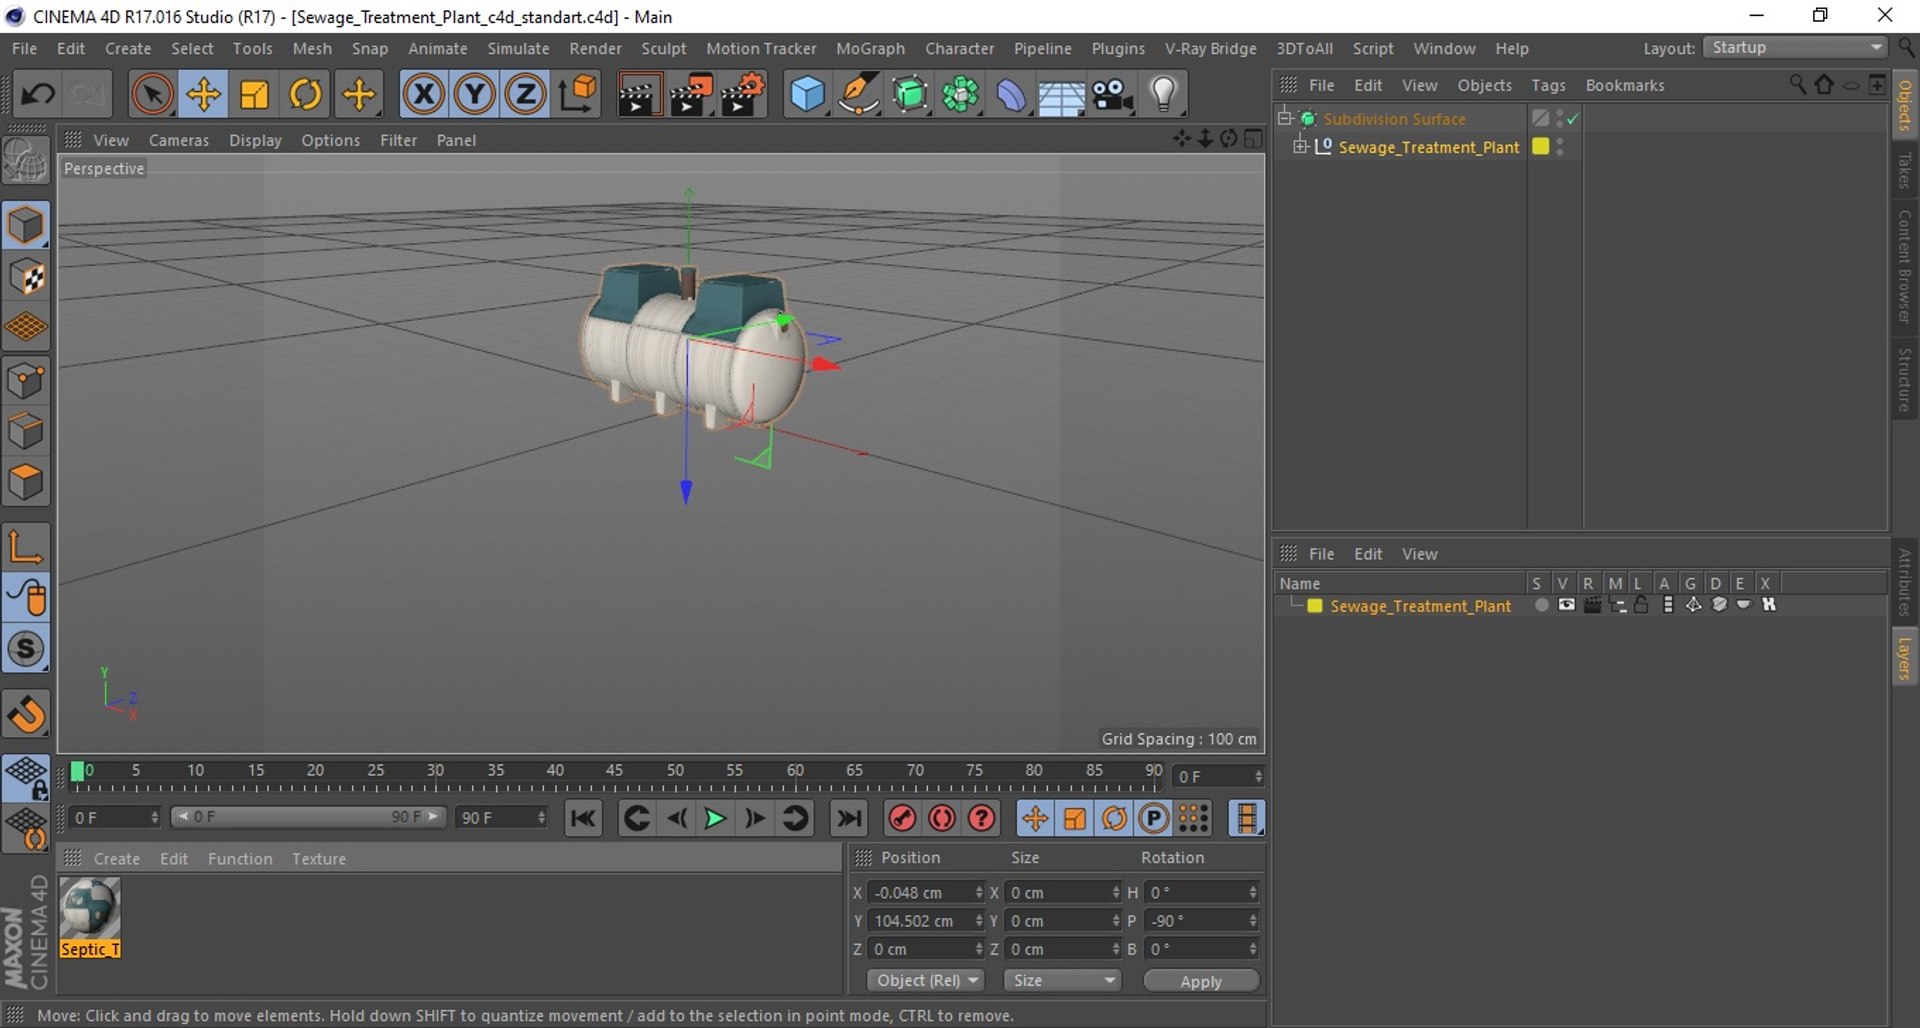1920x1028 pixels.
Task: Click Render View clapperboard icon
Action: click(639, 95)
